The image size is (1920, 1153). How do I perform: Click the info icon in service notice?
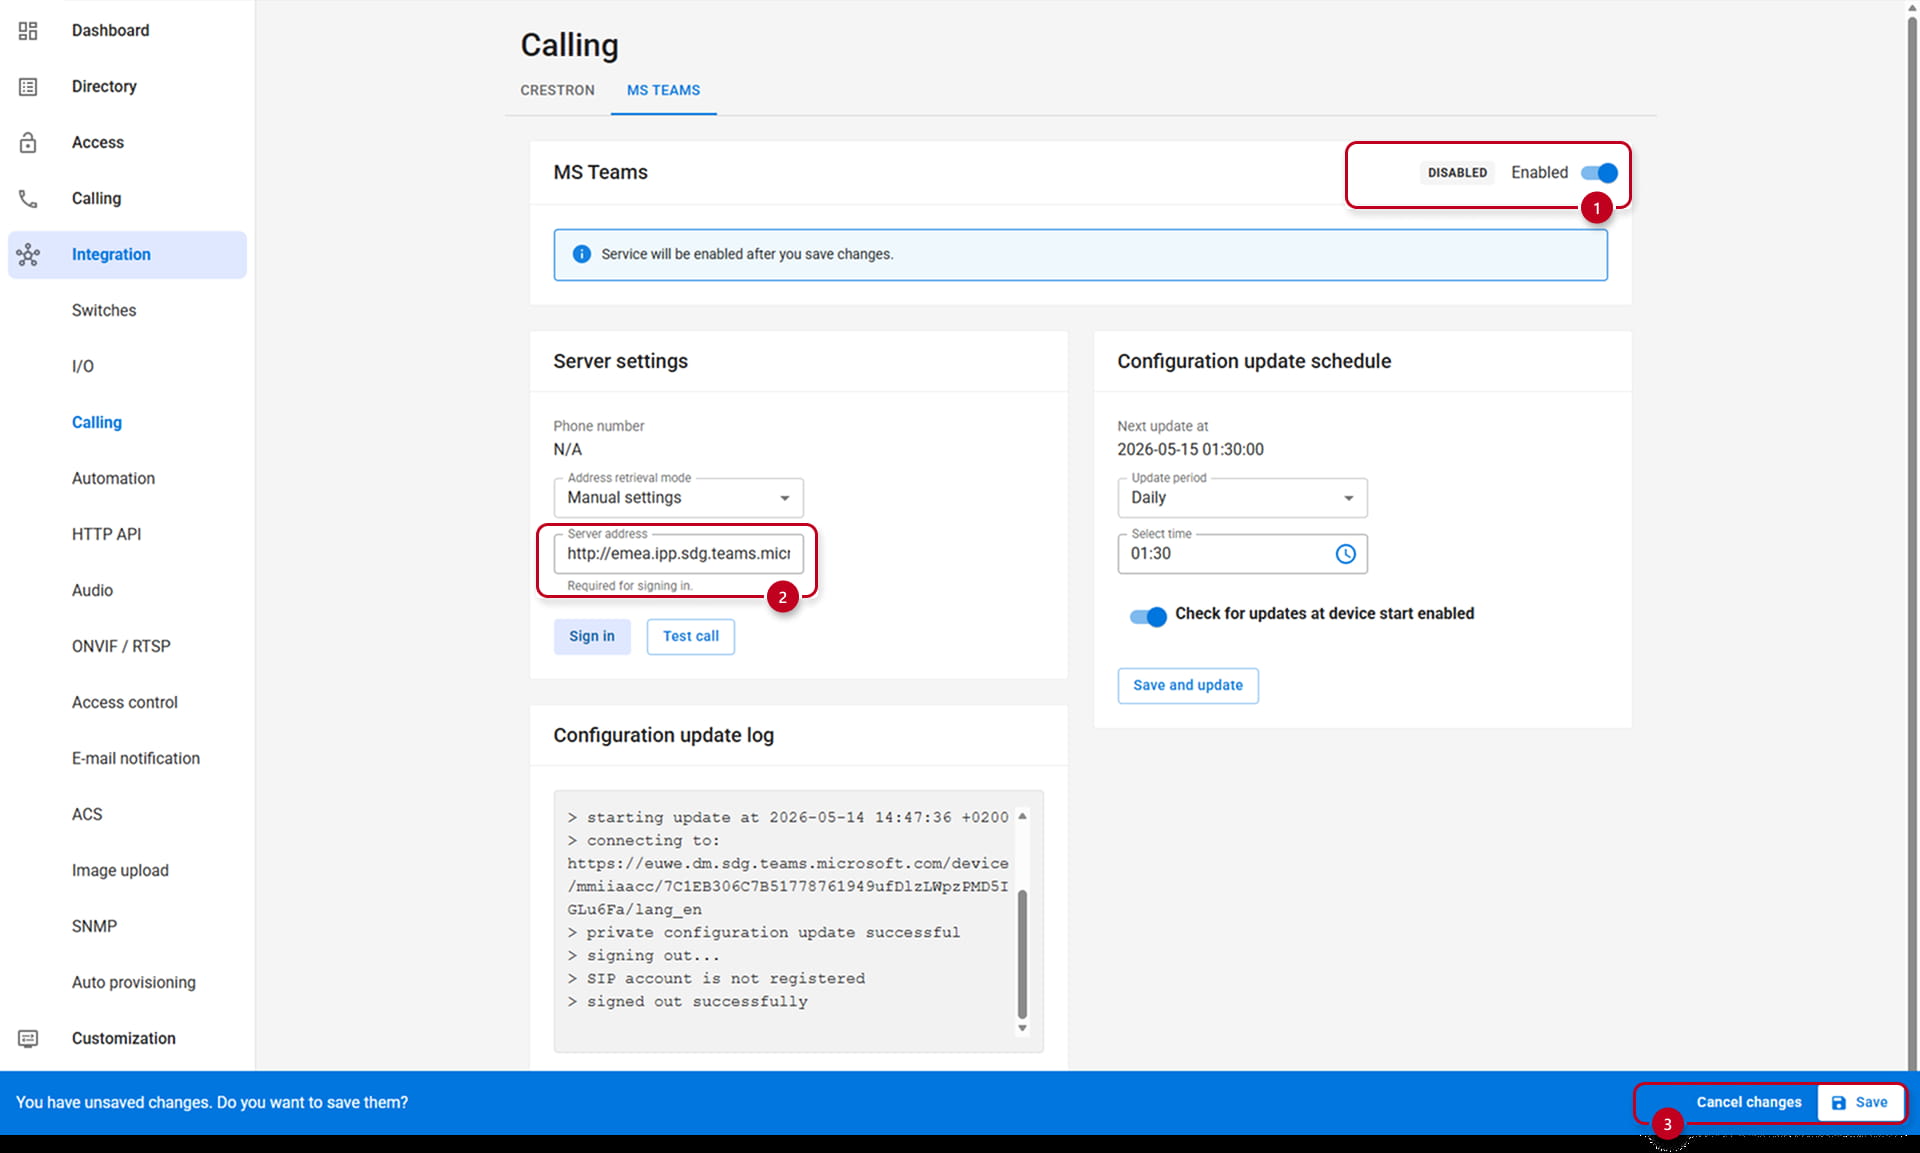coord(581,254)
